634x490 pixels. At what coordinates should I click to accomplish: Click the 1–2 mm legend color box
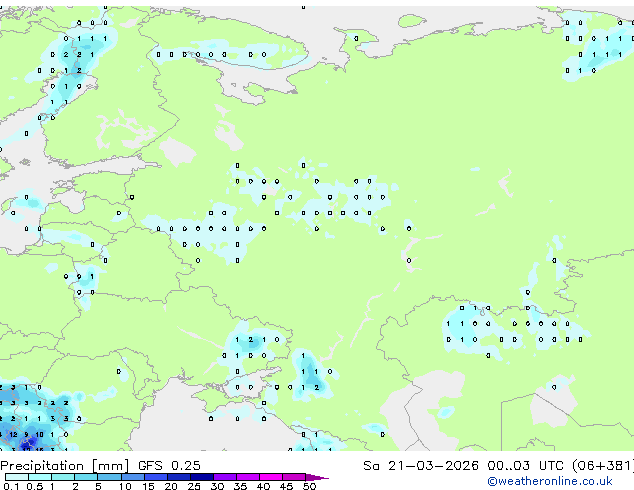click(63, 477)
